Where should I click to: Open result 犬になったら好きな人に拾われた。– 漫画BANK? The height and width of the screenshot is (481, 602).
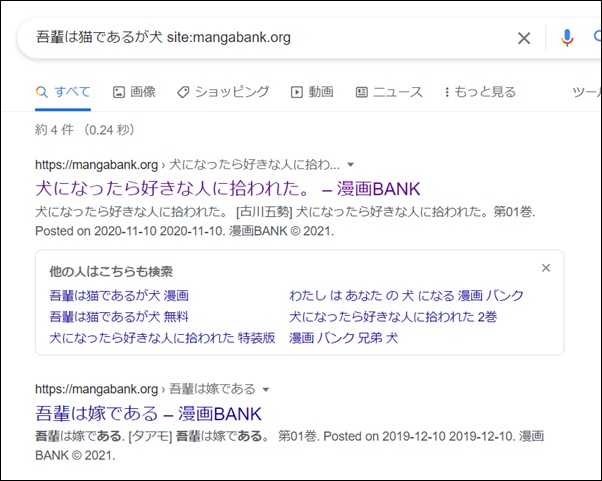click(228, 188)
